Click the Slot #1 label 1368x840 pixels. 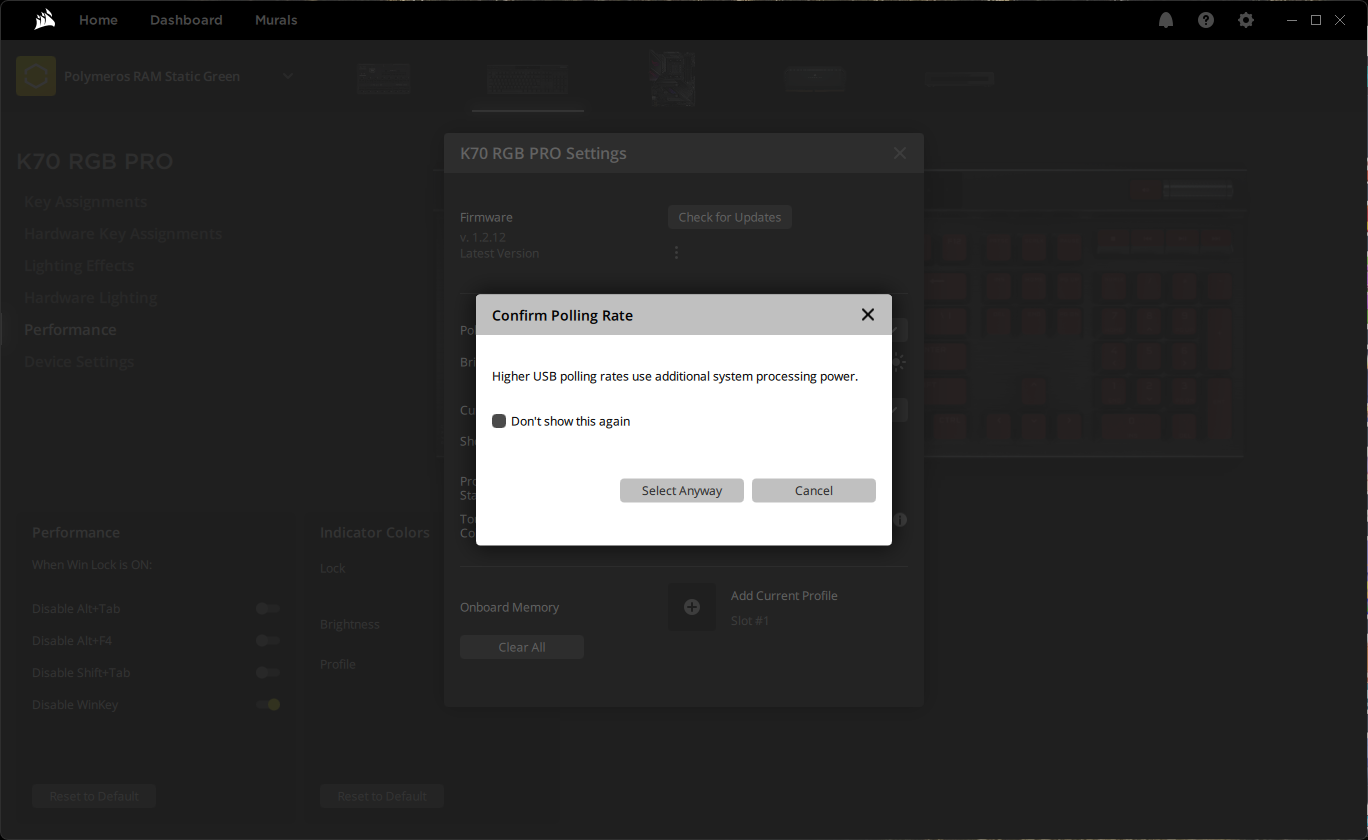click(x=750, y=621)
